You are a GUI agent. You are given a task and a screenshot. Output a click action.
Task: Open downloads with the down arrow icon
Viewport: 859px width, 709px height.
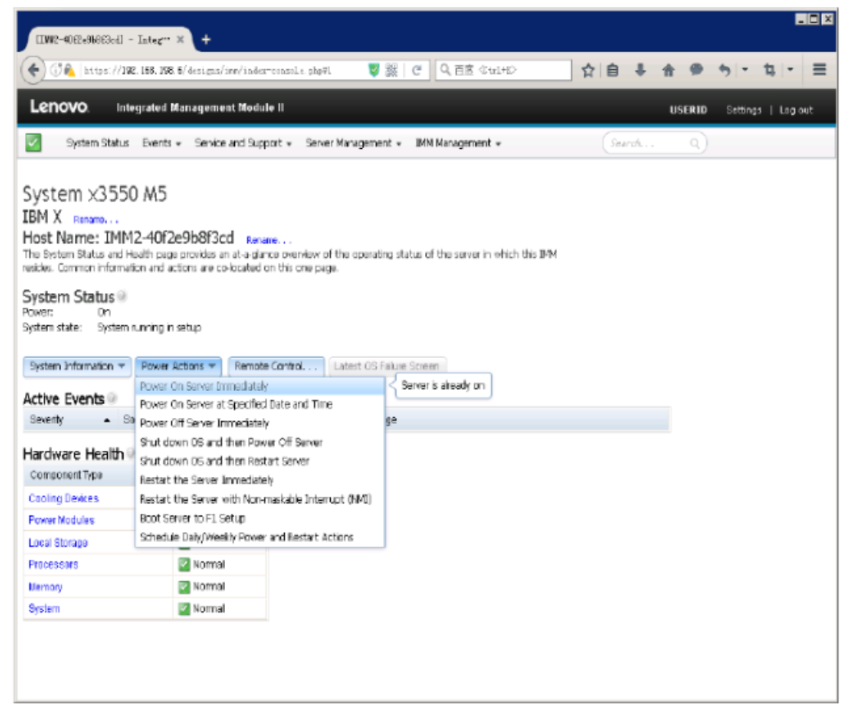click(x=640, y=70)
